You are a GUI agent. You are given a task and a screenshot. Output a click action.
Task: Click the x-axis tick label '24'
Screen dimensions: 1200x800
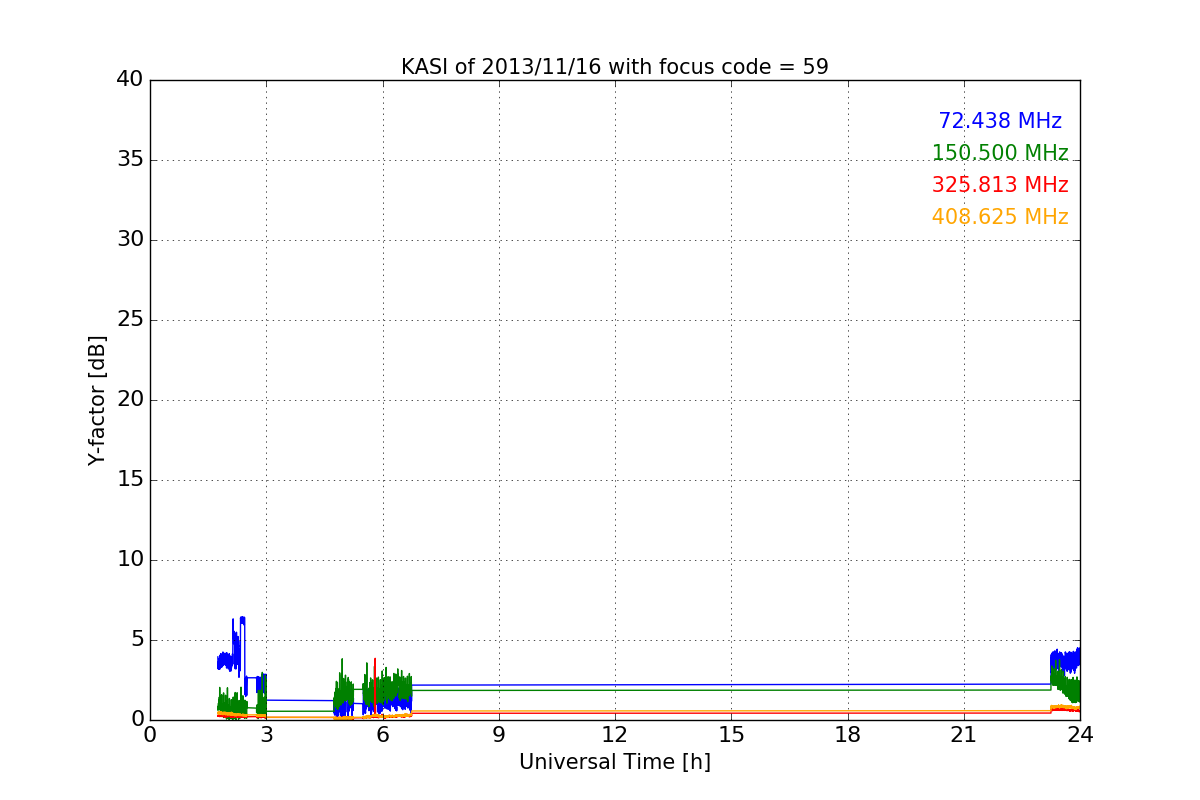(1080, 734)
